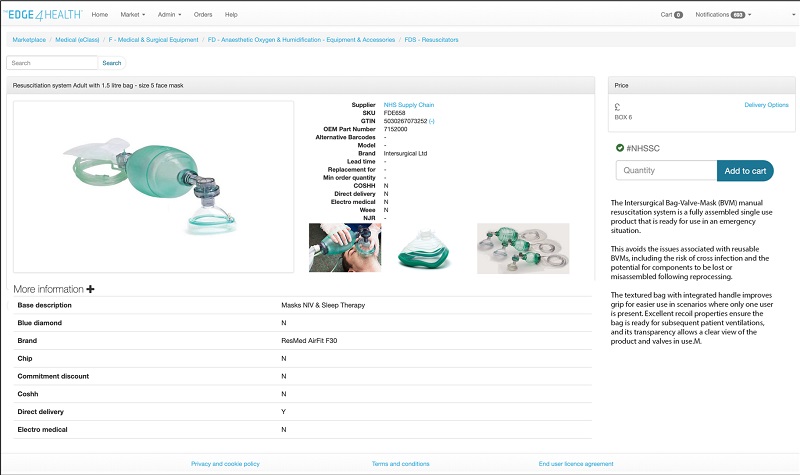This screenshot has height=475, width=800.
Task: Click Add to cart button
Action: pyautogui.click(x=745, y=171)
